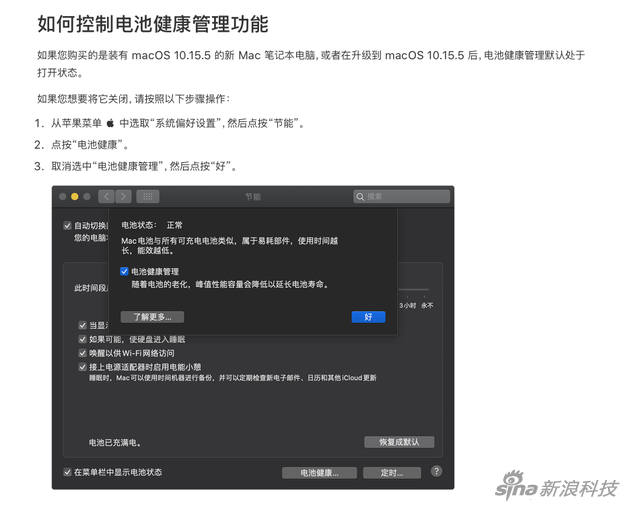This screenshot has width=630, height=510.
Task: Click the yellow minimize window dot
Action: tap(74, 197)
